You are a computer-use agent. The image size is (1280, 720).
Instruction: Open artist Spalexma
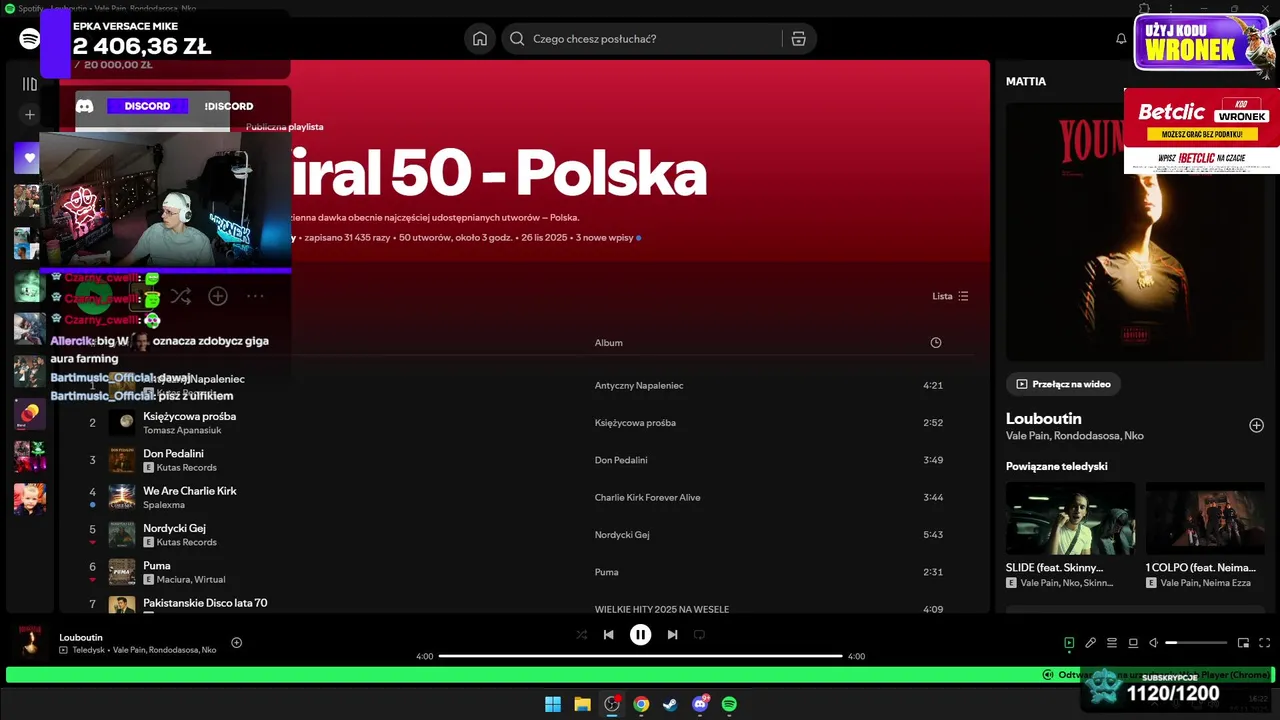[x=164, y=505]
